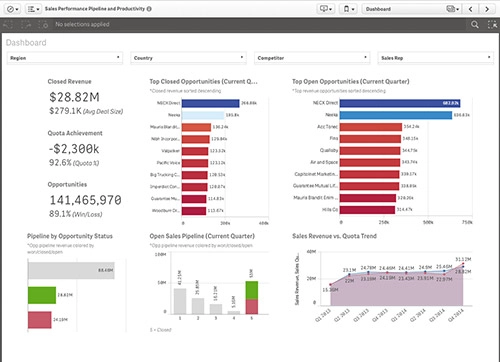The height and width of the screenshot is (362, 500).
Task: Click the $279.1K average deal size
Action: click(x=65, y=111)
